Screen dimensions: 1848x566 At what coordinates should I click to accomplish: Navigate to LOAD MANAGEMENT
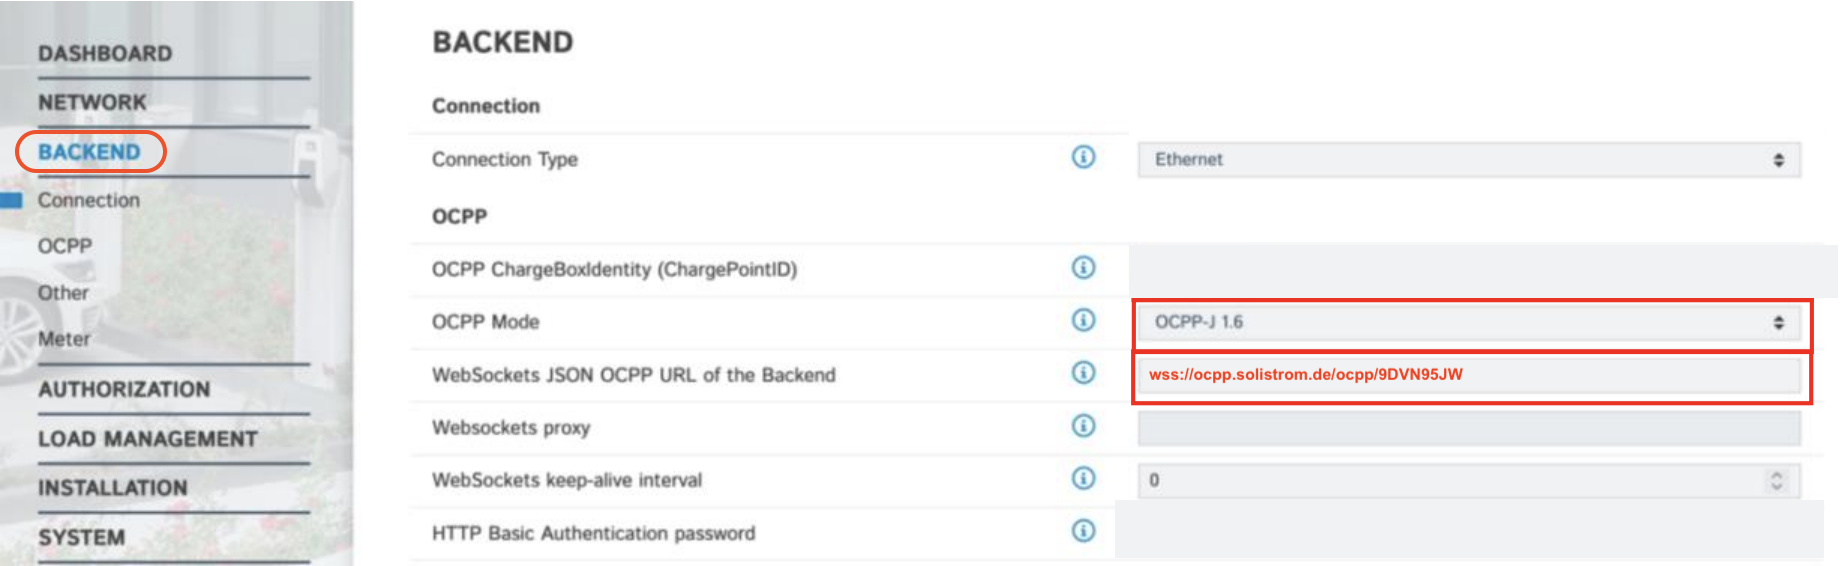(x=148, y=439)
